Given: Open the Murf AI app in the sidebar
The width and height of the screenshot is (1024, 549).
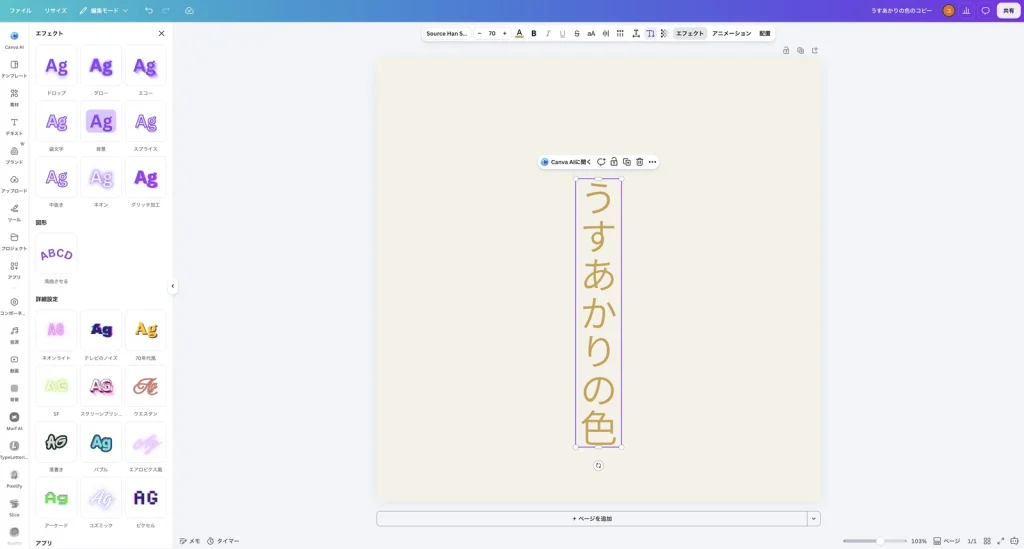Looking at the screenshot, I should click(x=14, y=420).
